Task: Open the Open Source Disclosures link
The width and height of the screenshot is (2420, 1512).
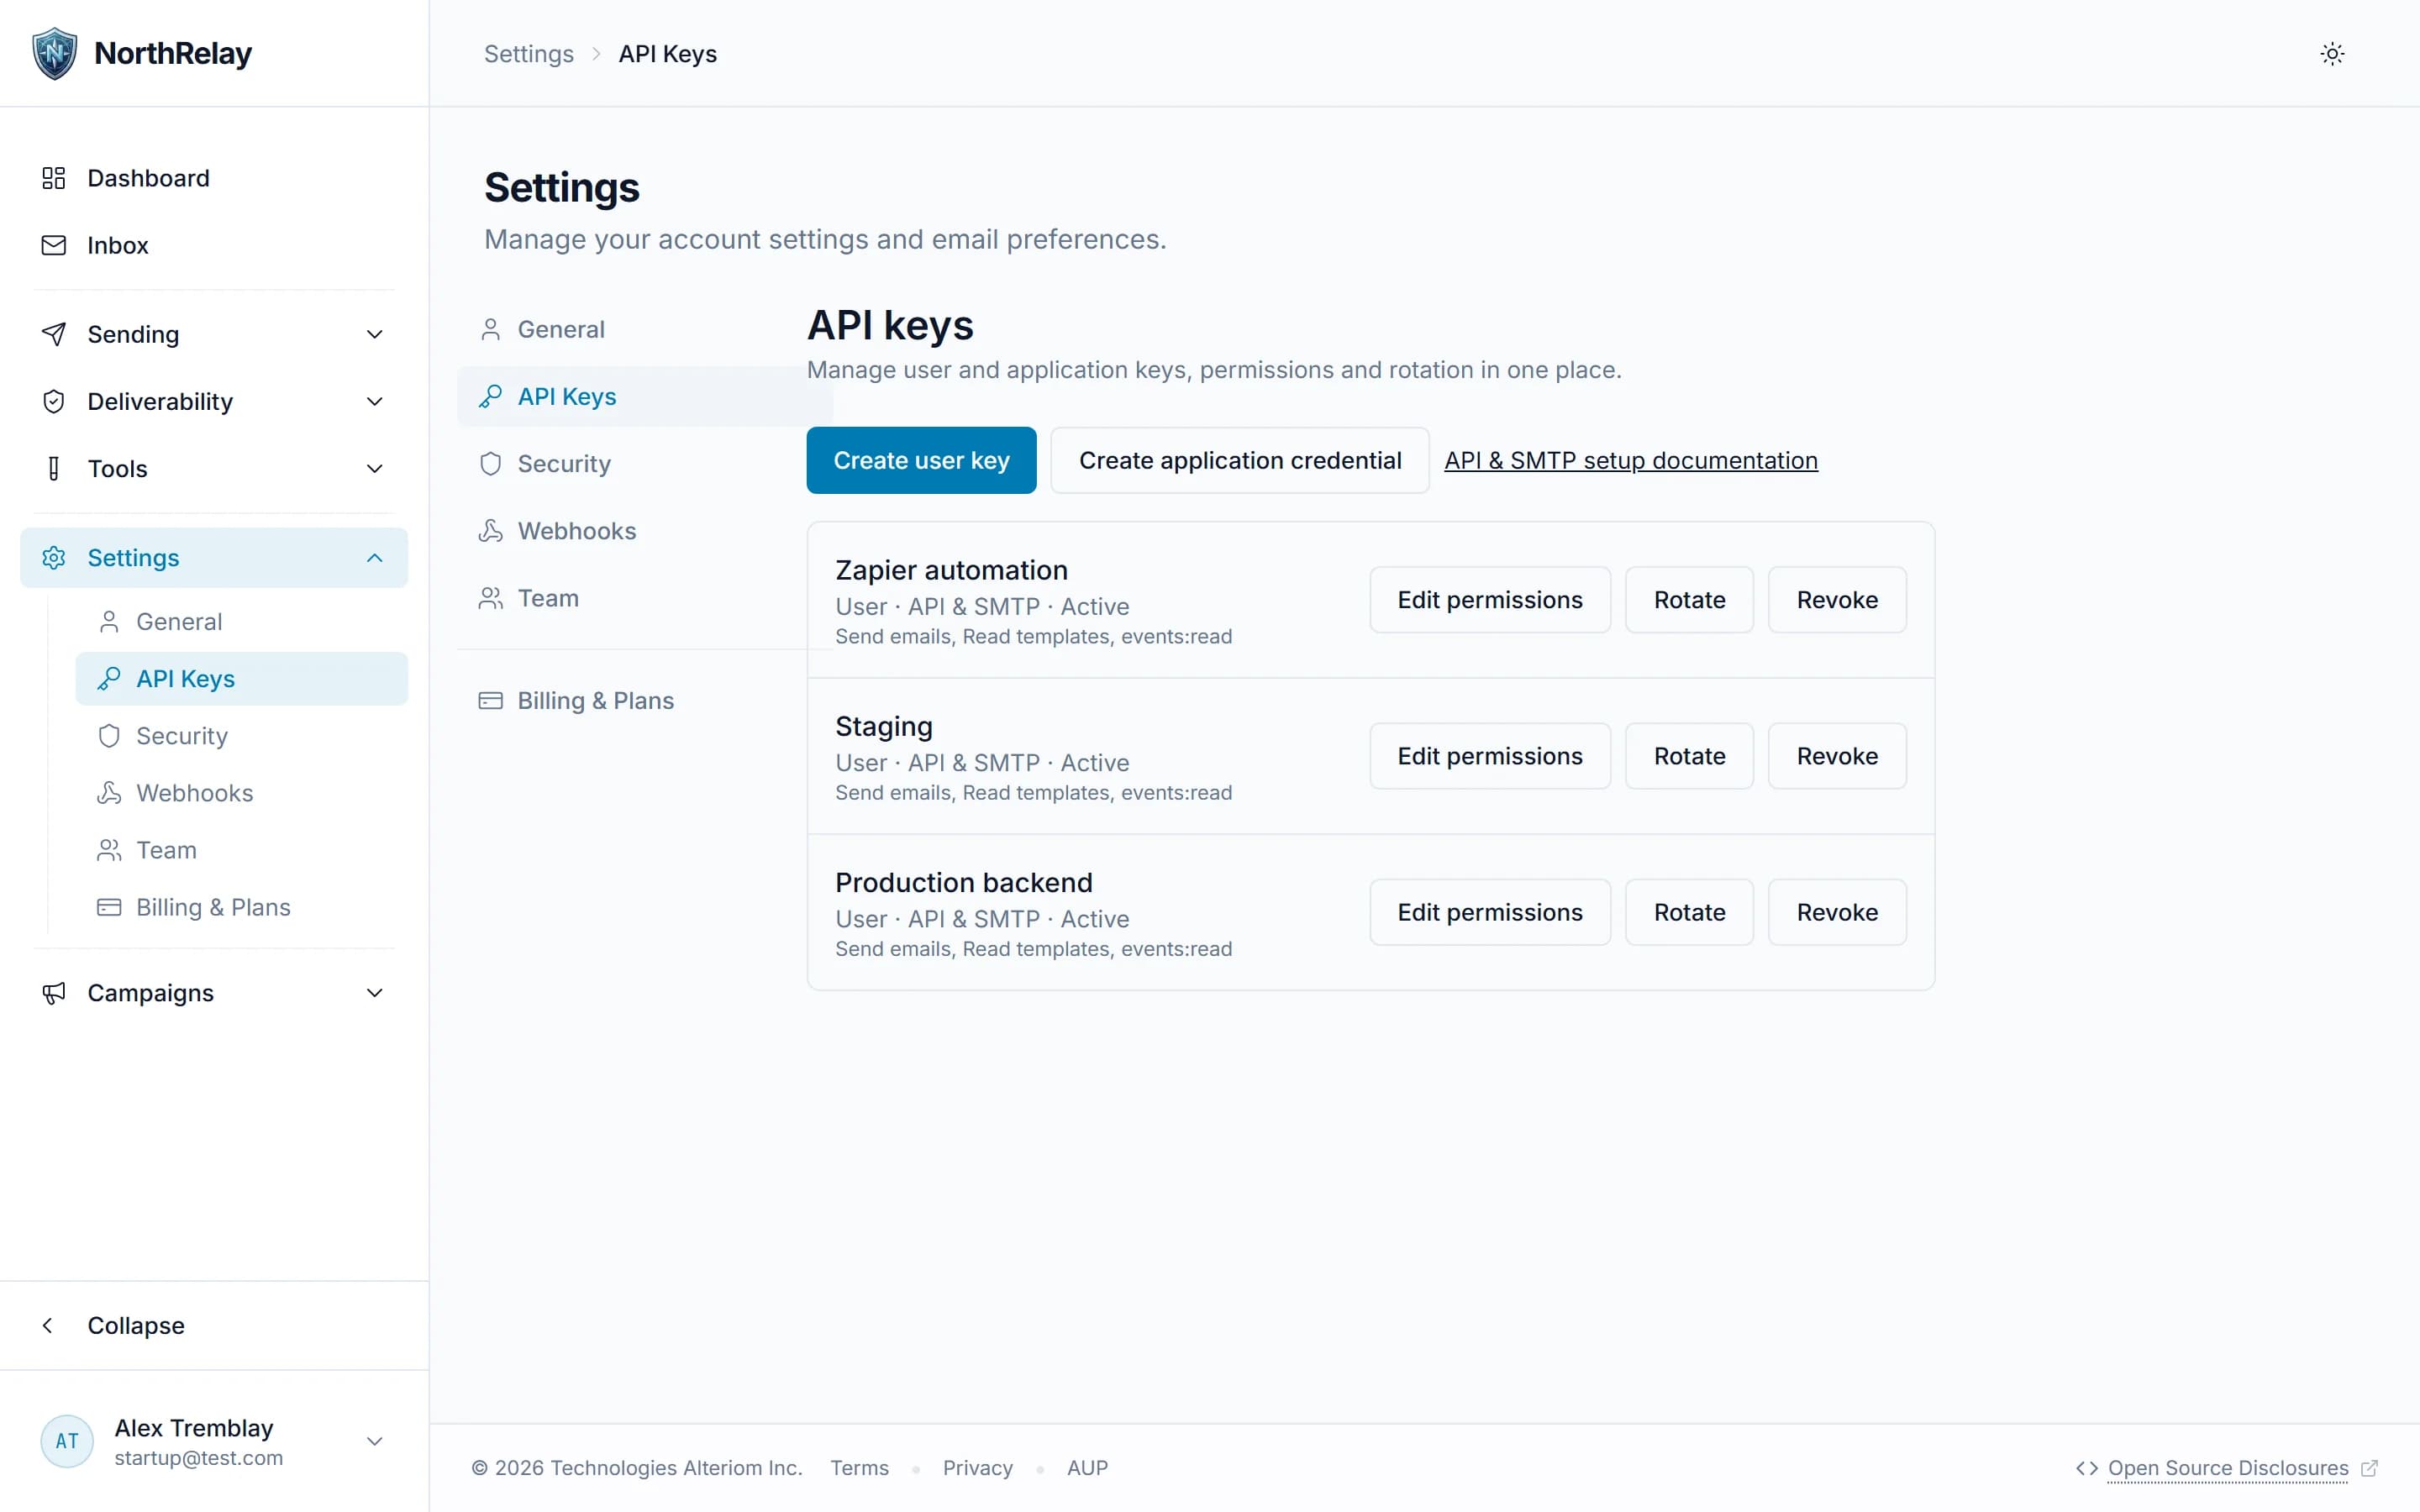Action: 2228,1468
